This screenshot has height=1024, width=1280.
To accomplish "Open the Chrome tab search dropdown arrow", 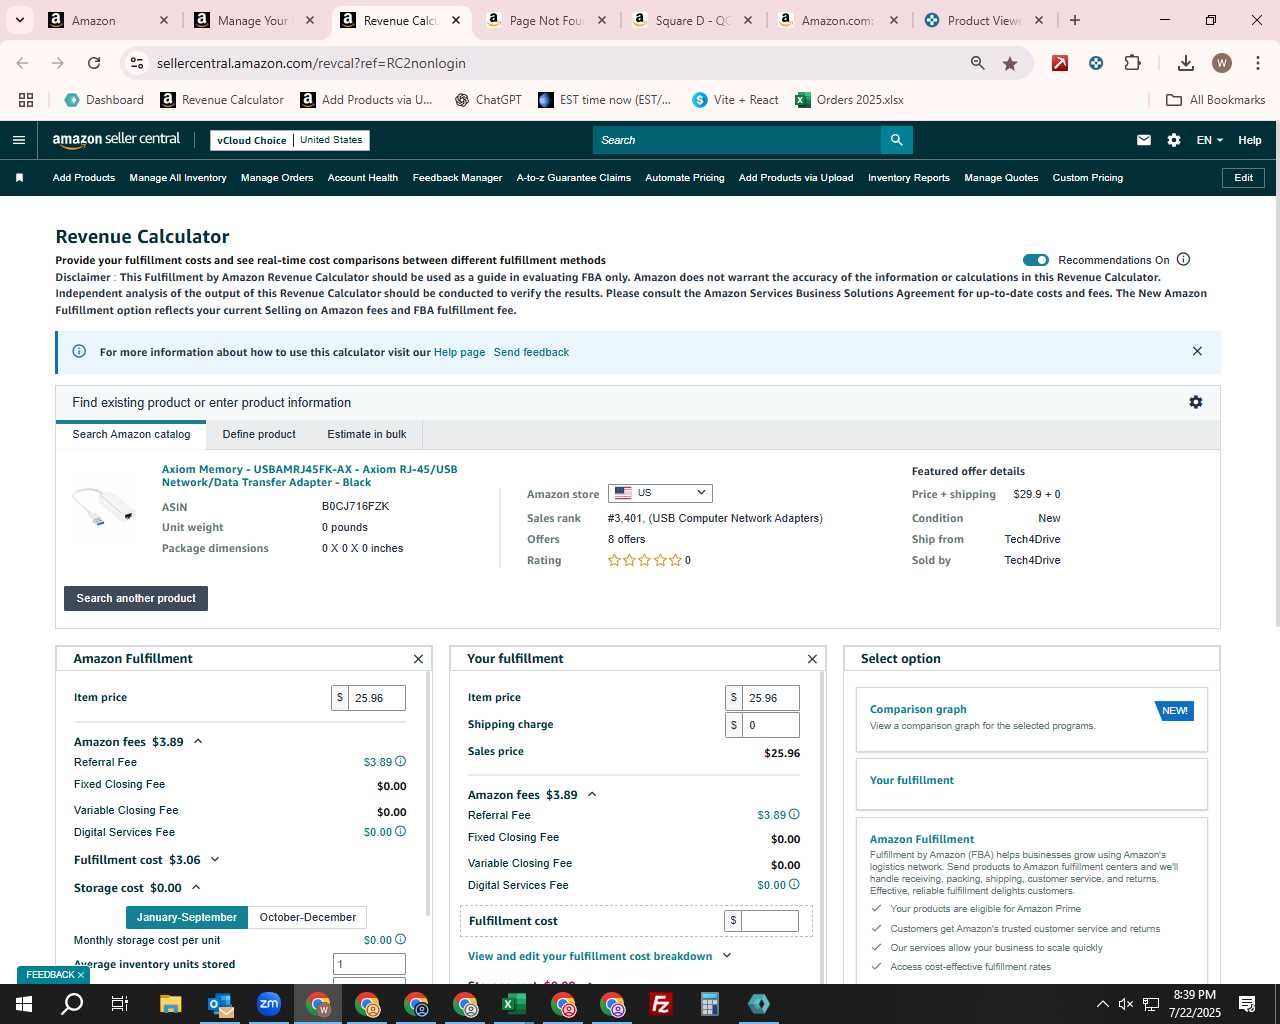I will point(20,20).
